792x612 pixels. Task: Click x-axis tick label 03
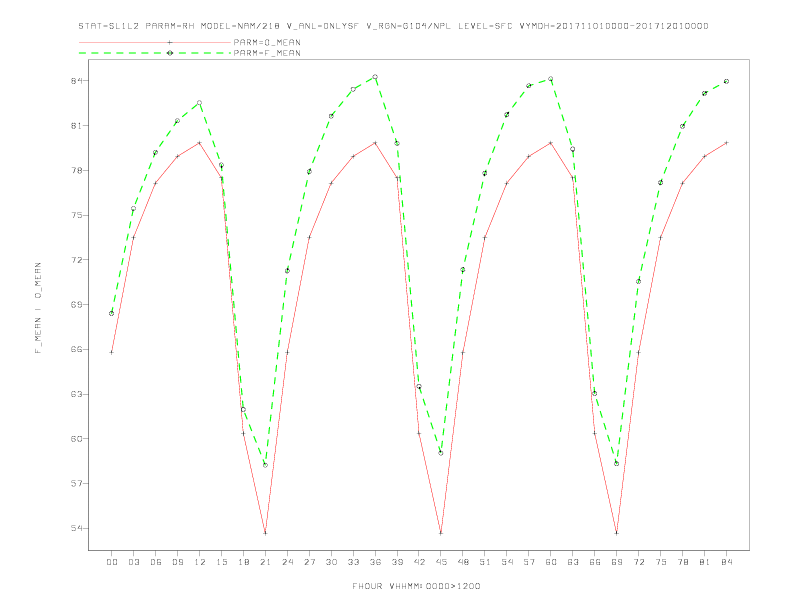click(133, 562)
